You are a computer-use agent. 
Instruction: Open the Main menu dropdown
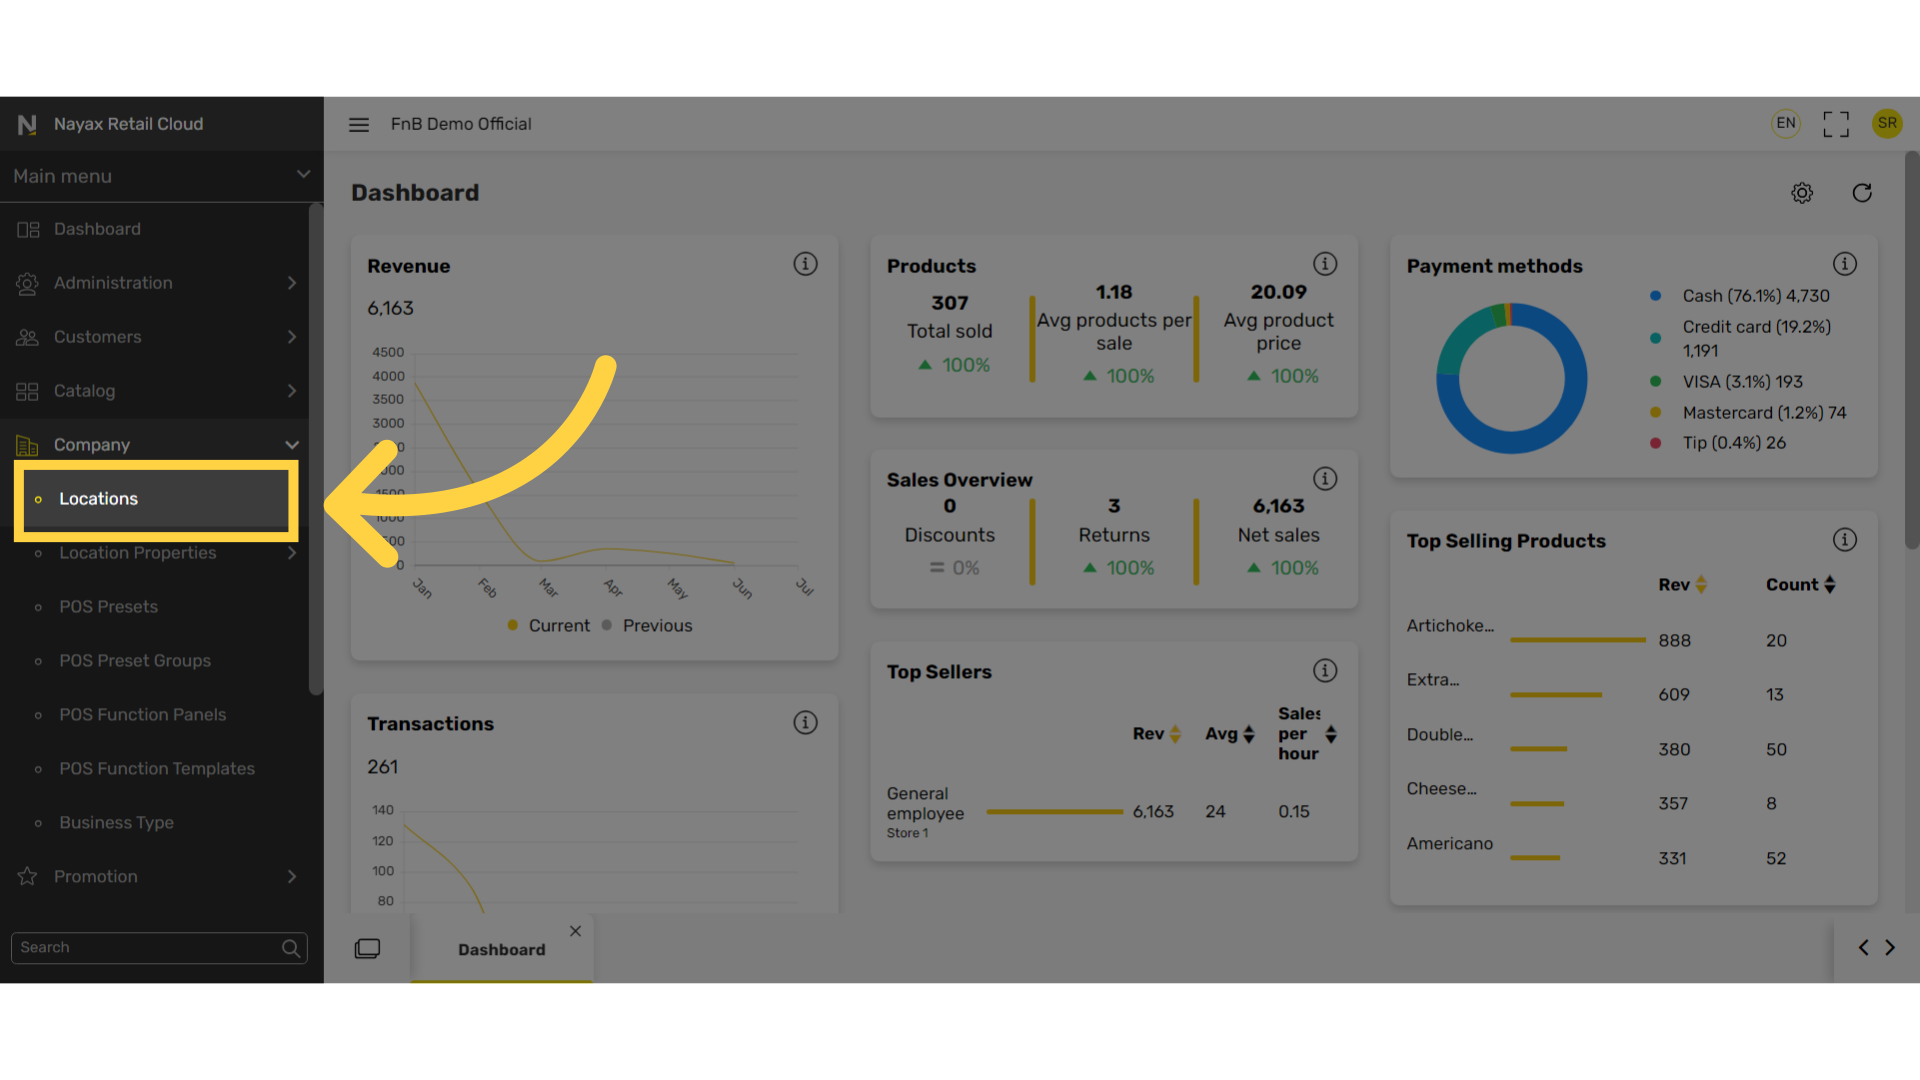[161, 176]
